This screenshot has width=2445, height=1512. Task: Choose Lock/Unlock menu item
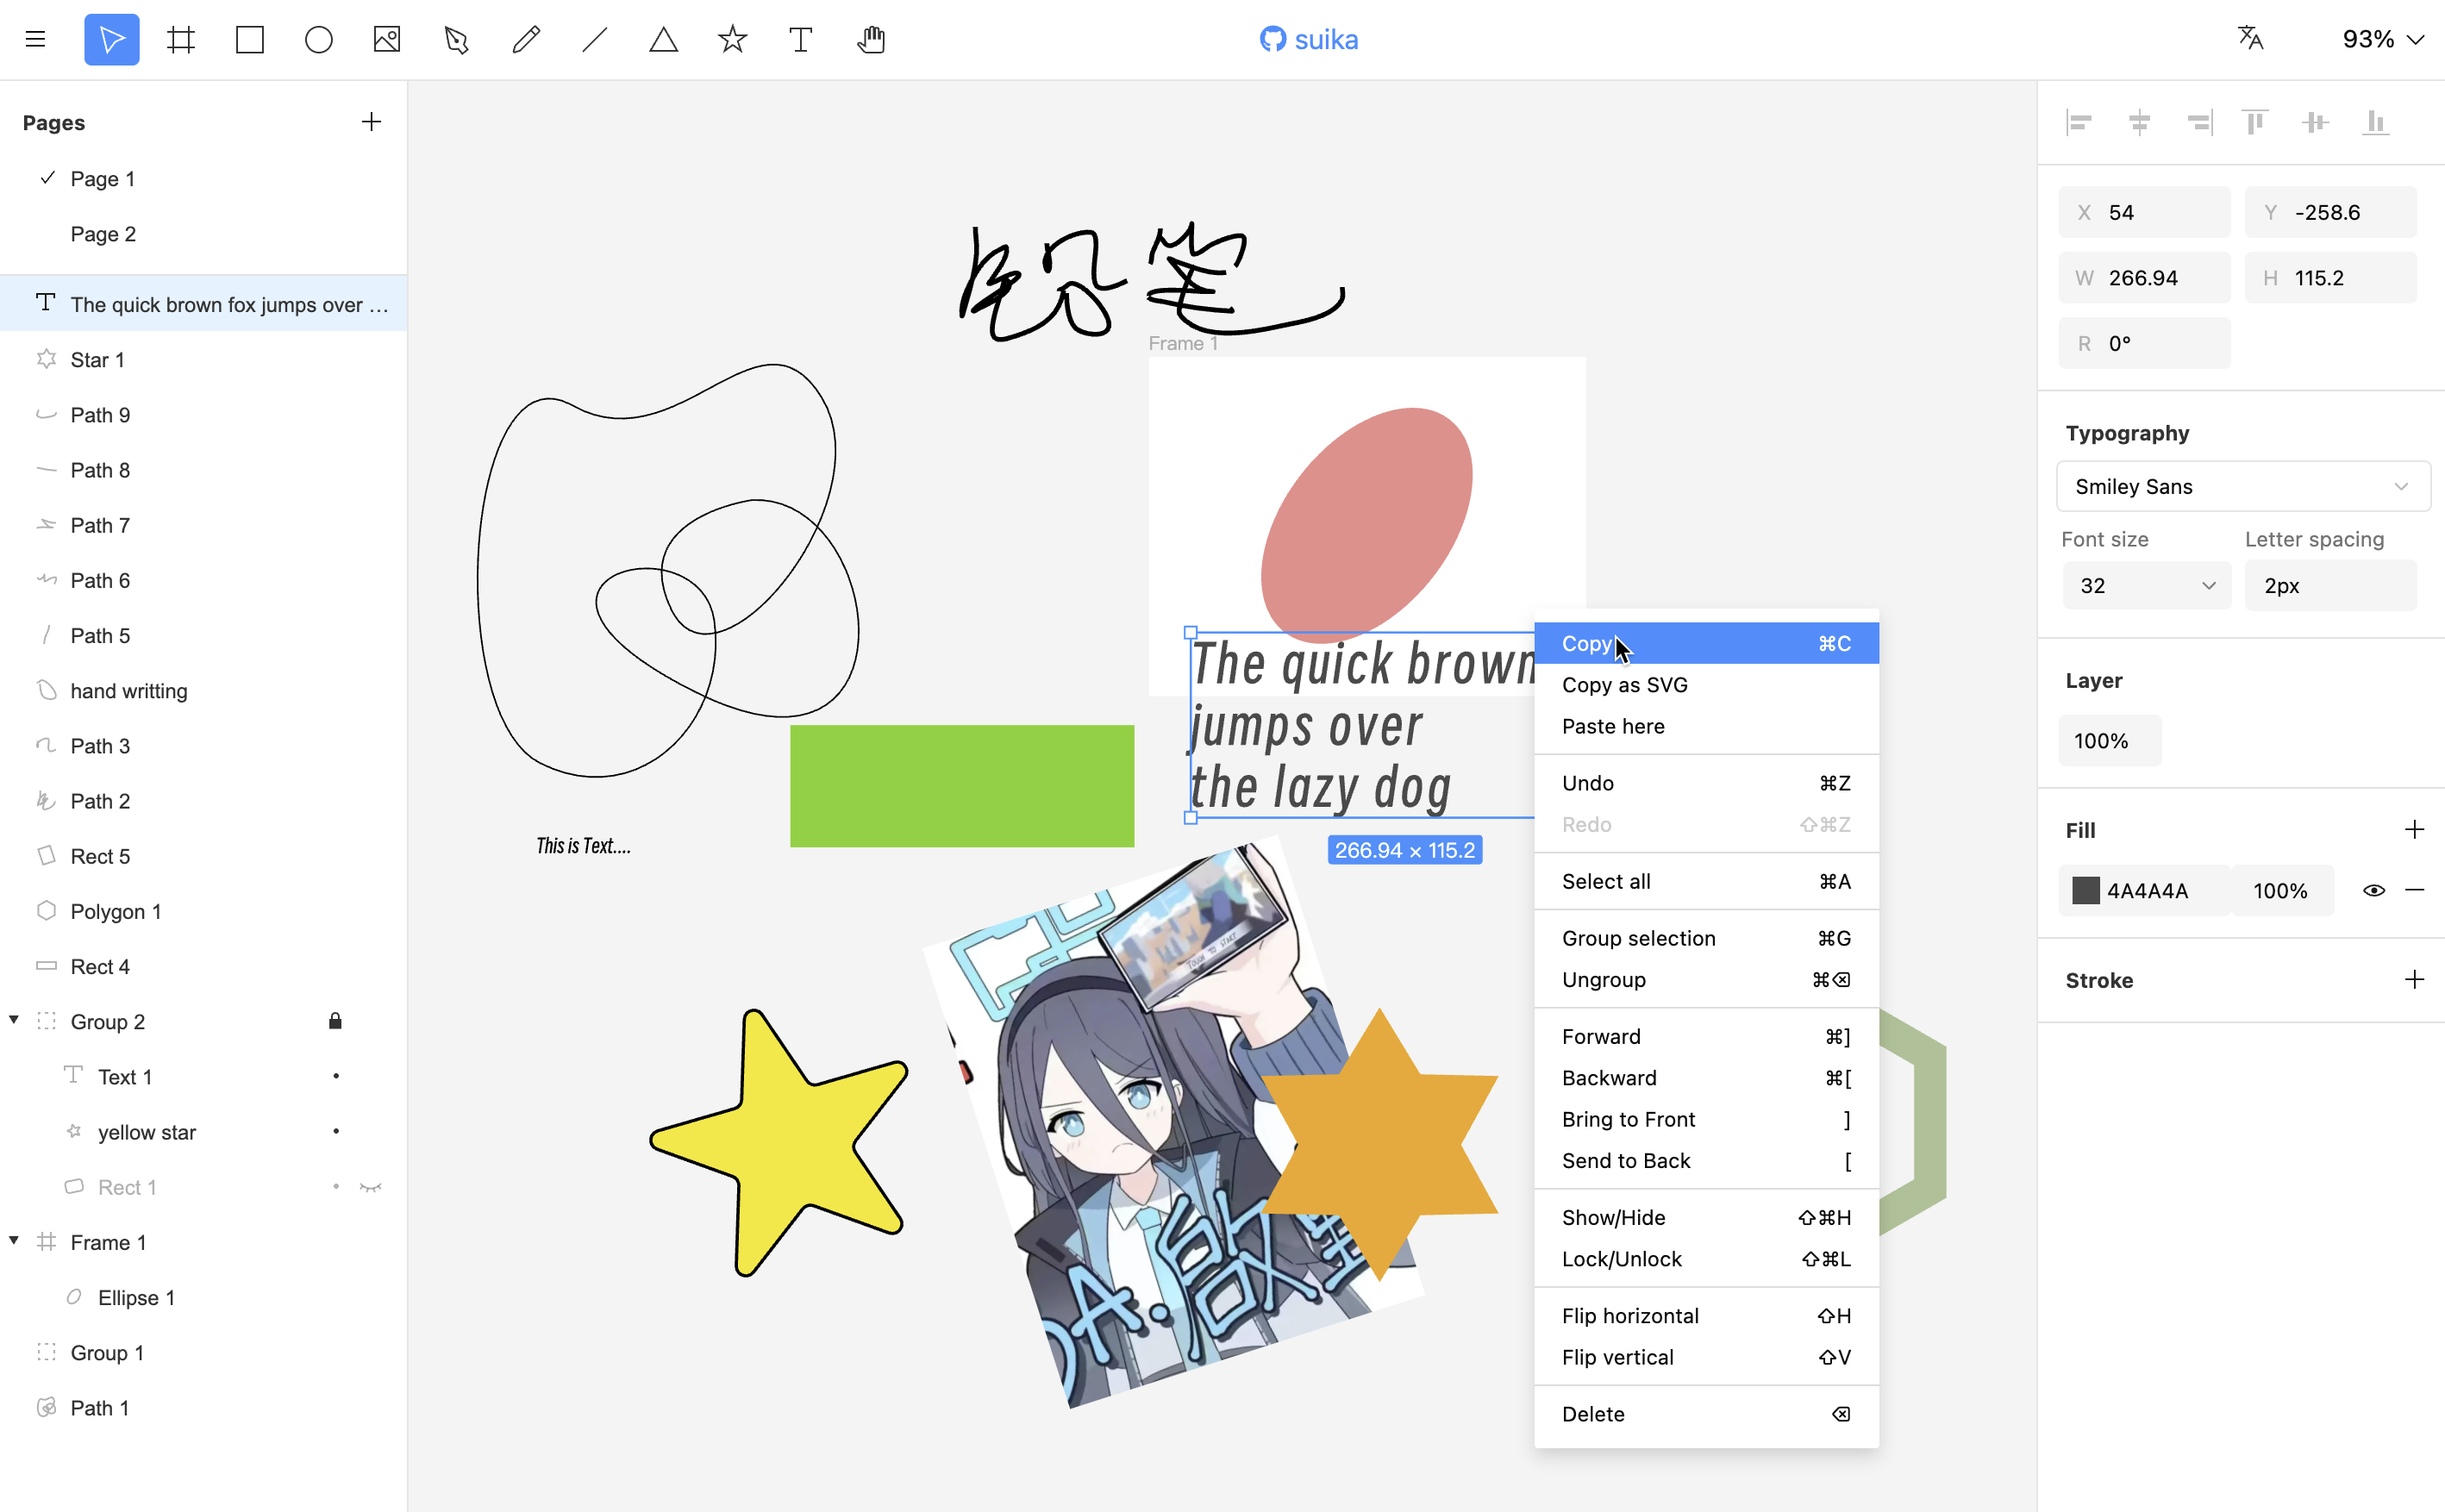(x=1706, y=1259)
